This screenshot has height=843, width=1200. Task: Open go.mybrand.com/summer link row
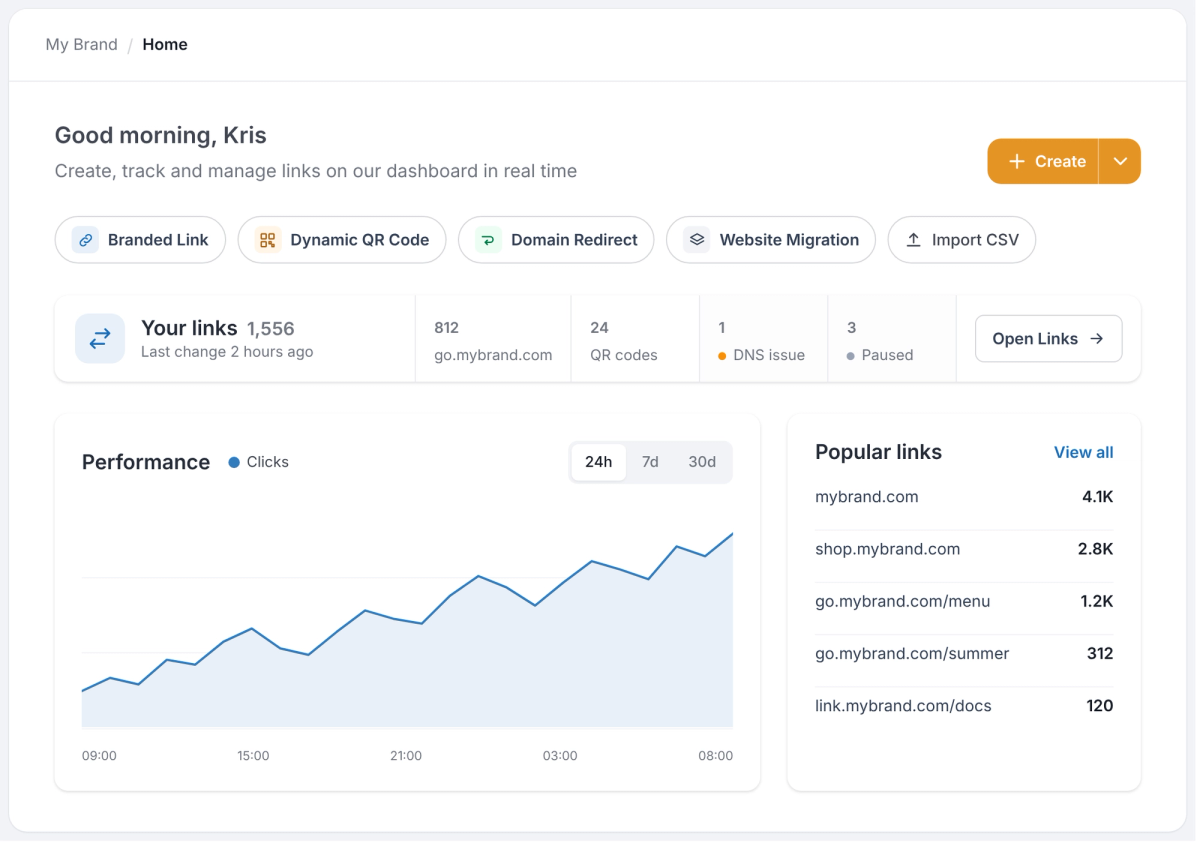click(x=964, y=653)
